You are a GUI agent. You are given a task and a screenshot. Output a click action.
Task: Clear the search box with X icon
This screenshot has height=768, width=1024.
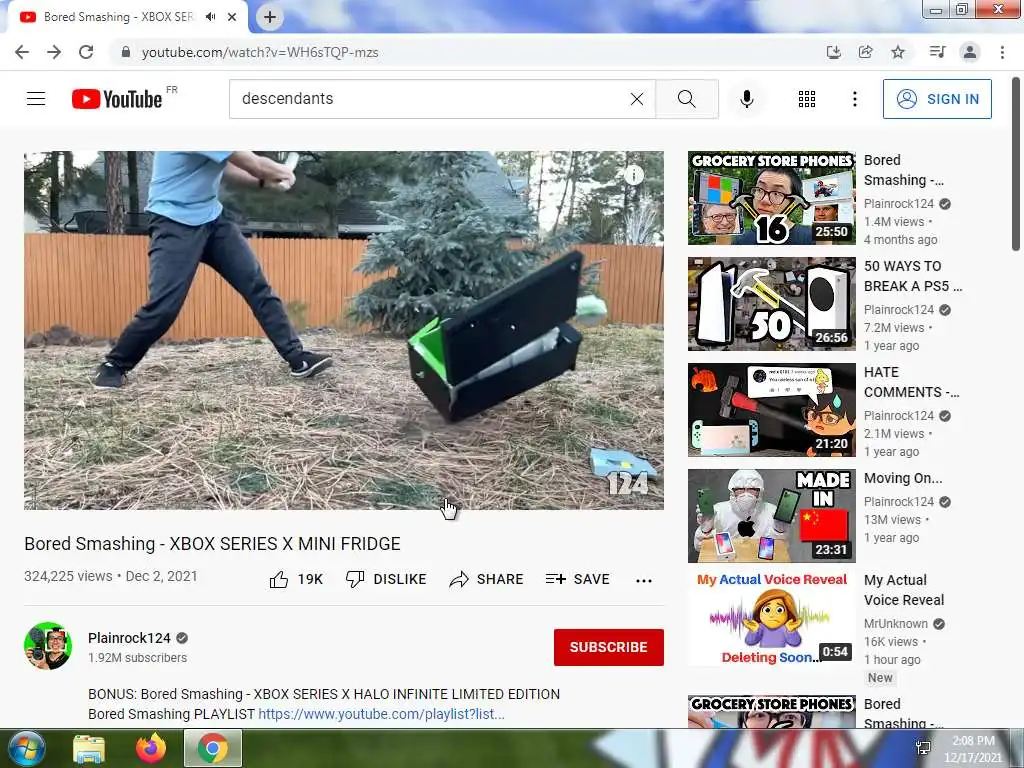coord(637,99)
